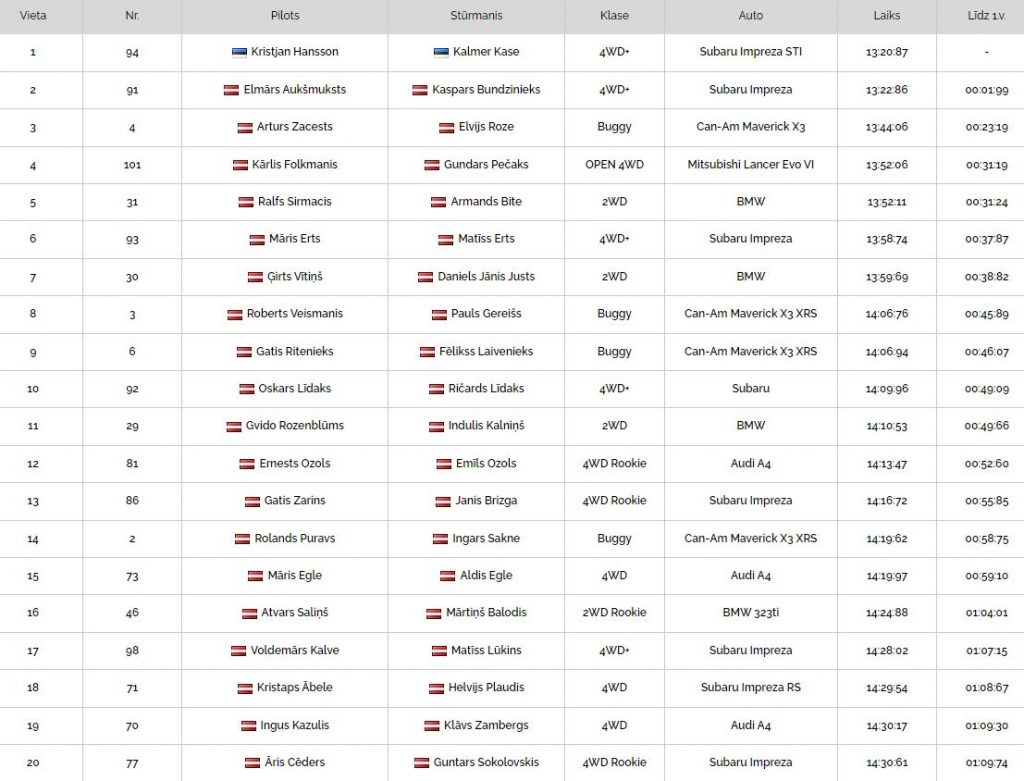
Task: Open pilot Roberts Veismanis entry
Action: coord(295,313)
